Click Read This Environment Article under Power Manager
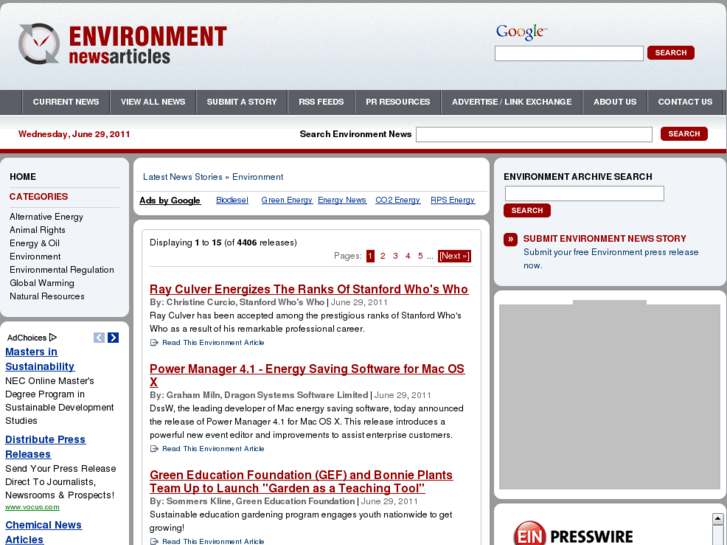Screen dimensions: 727x545 tap(213, 449)
